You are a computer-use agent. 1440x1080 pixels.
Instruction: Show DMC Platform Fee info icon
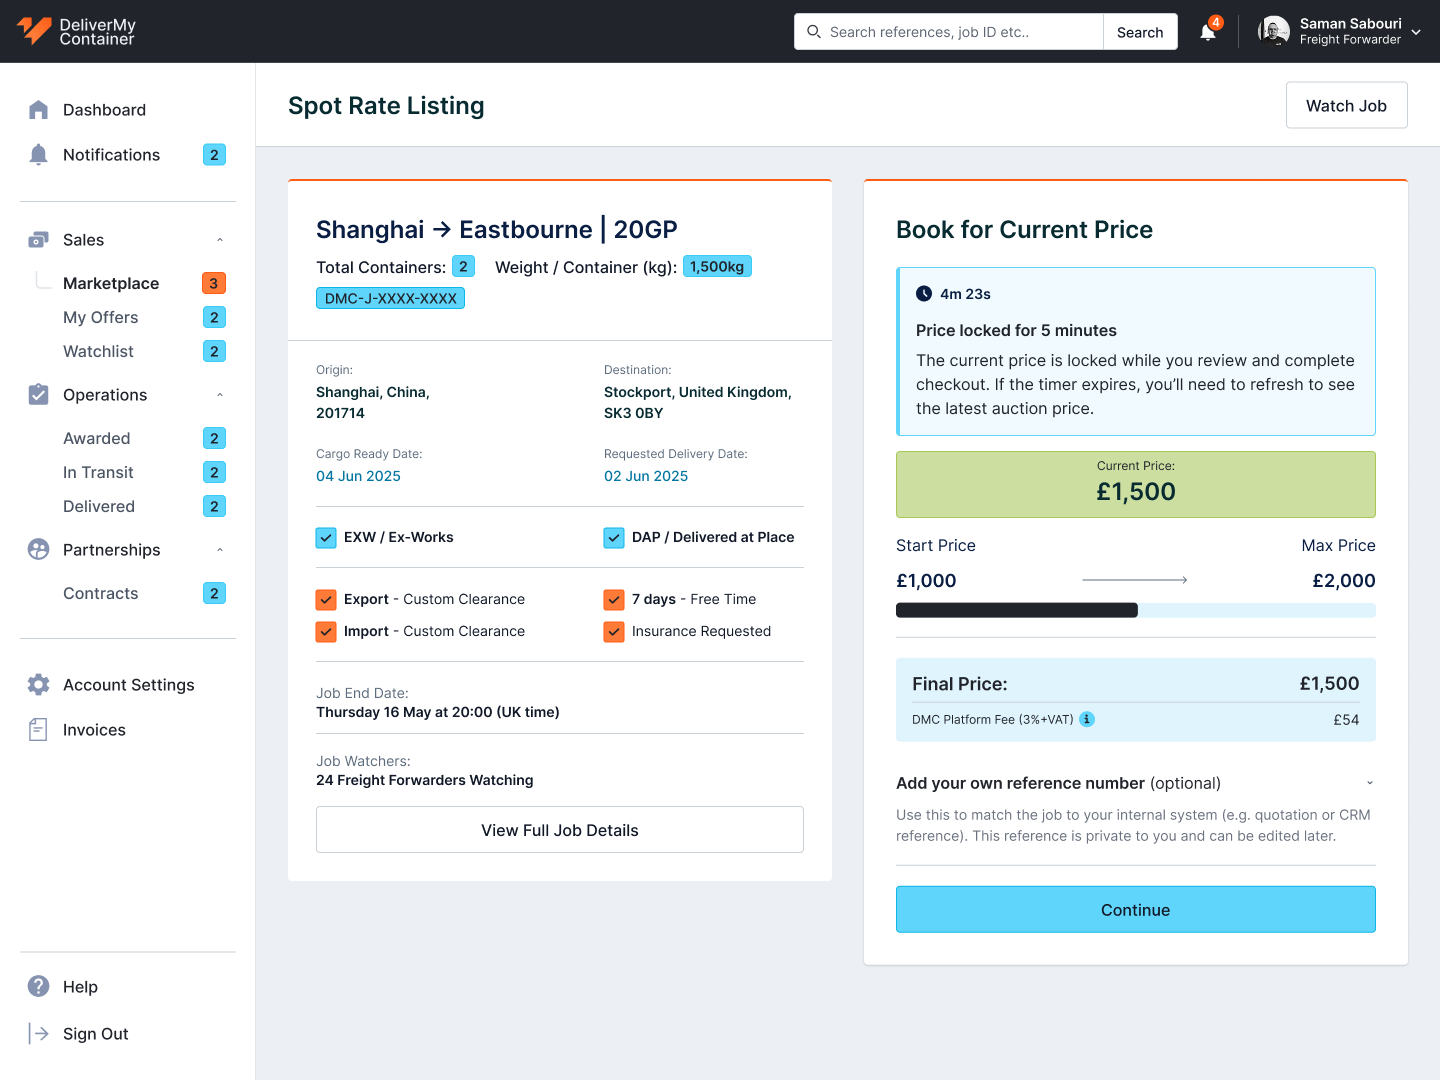1087,719
